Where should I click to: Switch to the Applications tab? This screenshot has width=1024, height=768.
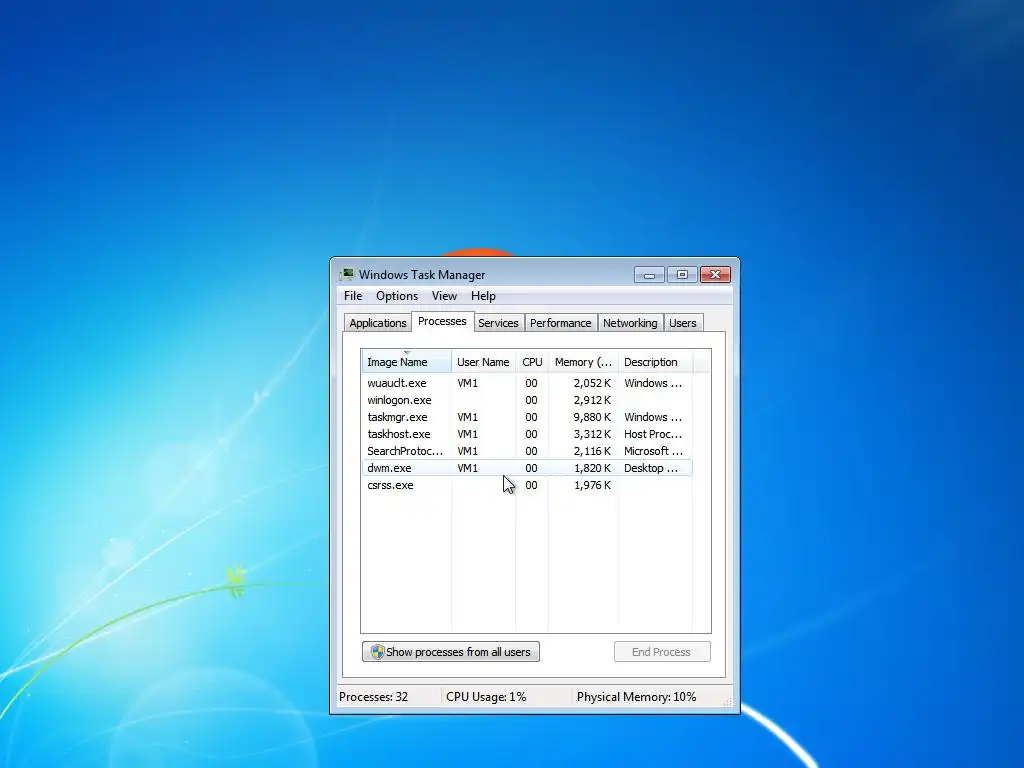point(377,323)
